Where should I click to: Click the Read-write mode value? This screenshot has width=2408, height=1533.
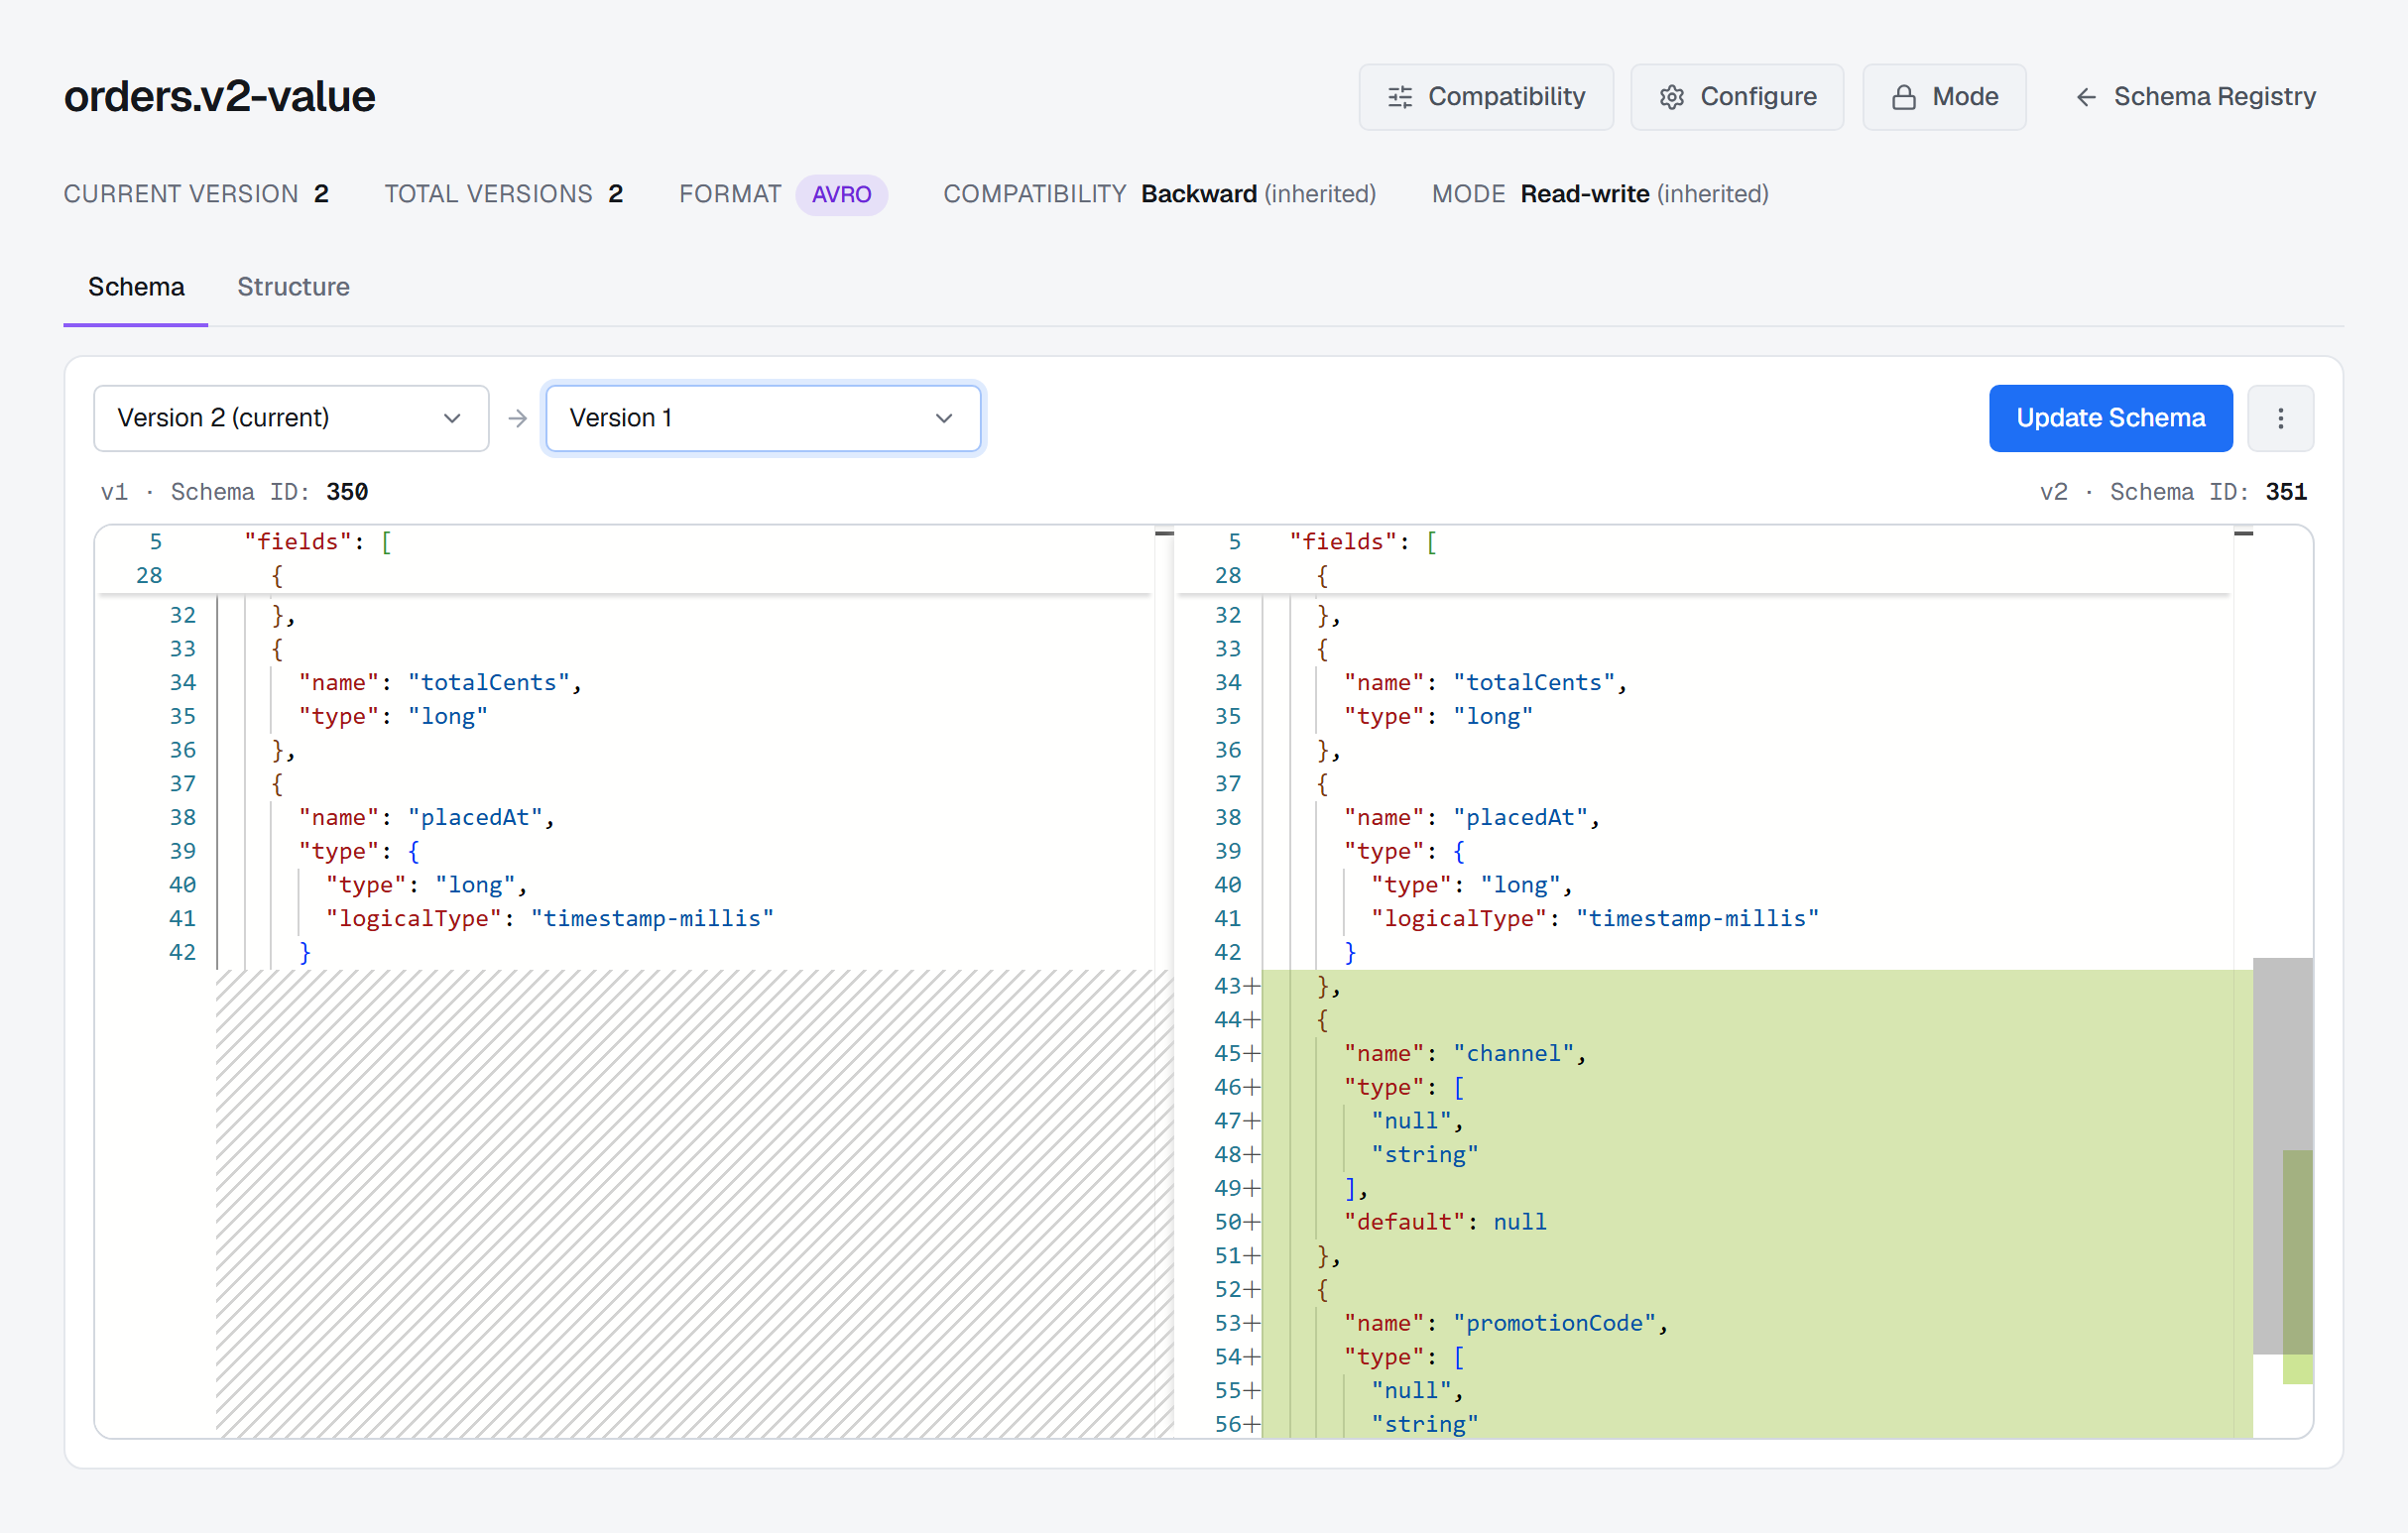[x=1584, y=194]
